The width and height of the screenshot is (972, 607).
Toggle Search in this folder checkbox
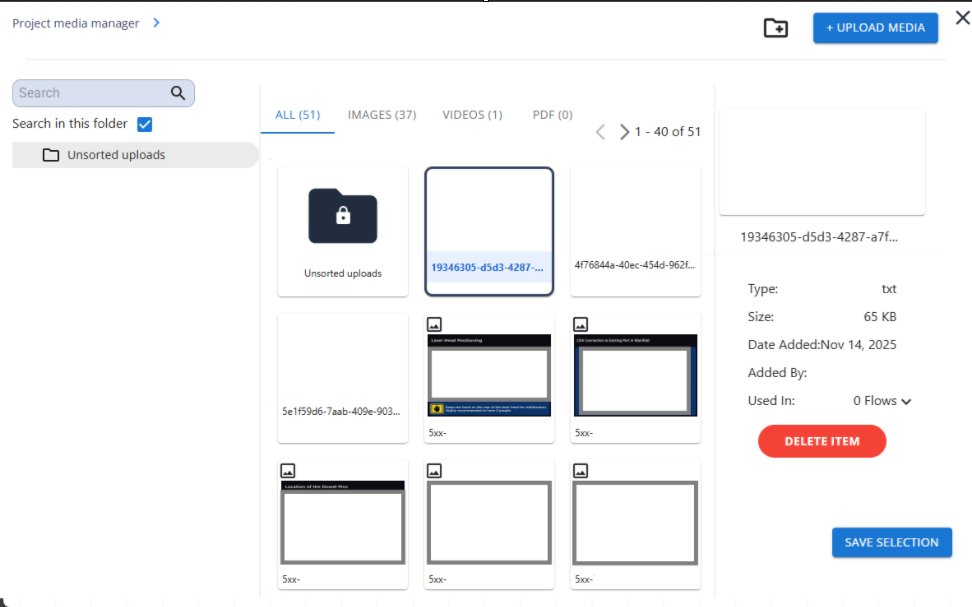click(144, 124)
